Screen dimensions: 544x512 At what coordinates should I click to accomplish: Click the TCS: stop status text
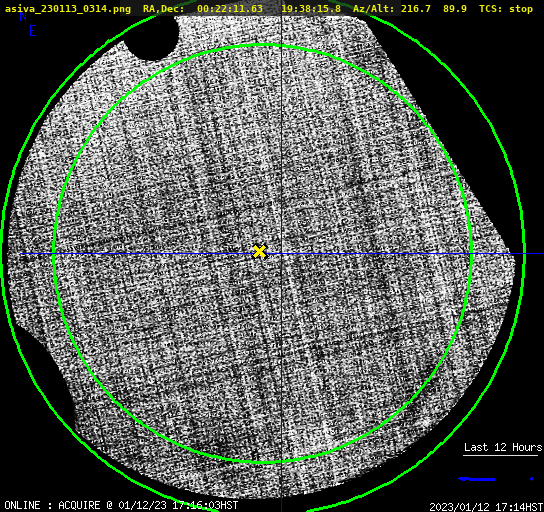506,8
